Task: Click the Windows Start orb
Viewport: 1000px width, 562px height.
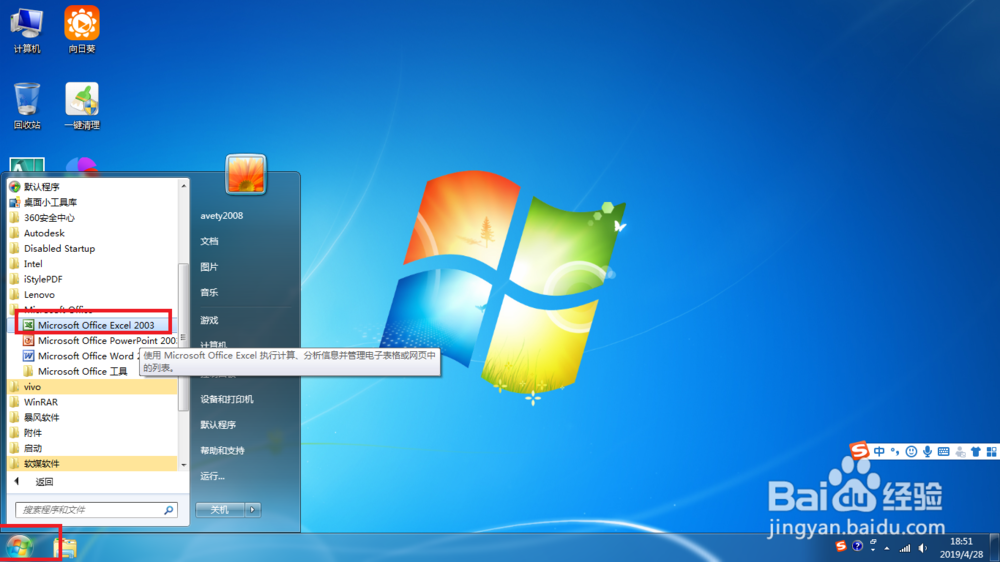Action: [20, 547]
